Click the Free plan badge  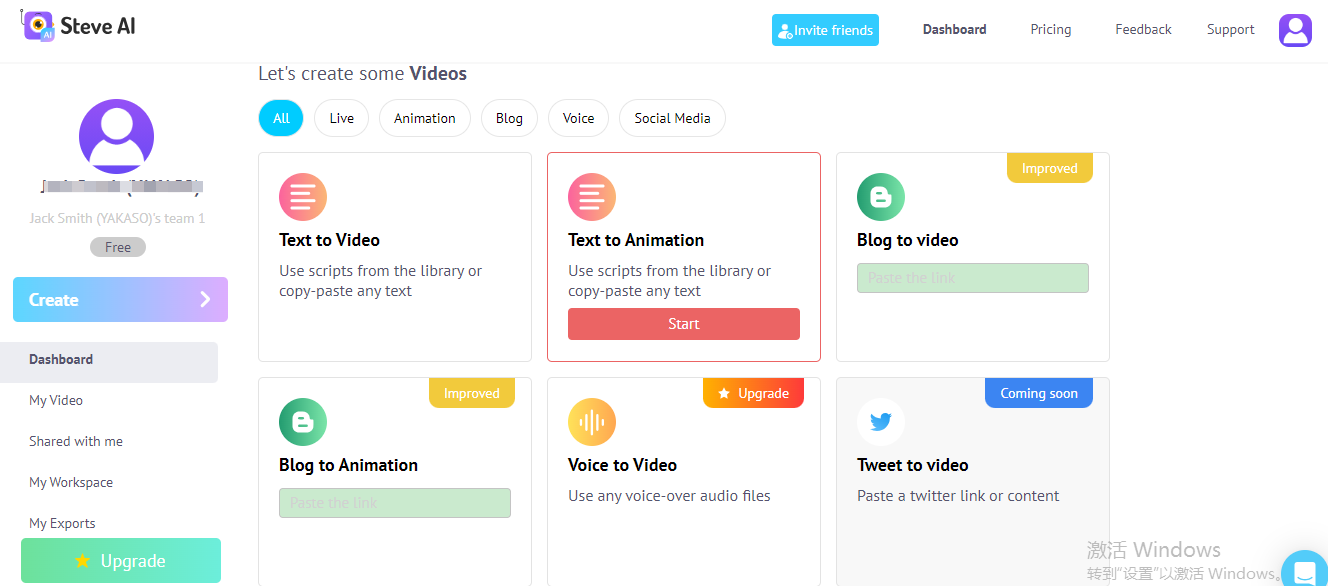118,247
